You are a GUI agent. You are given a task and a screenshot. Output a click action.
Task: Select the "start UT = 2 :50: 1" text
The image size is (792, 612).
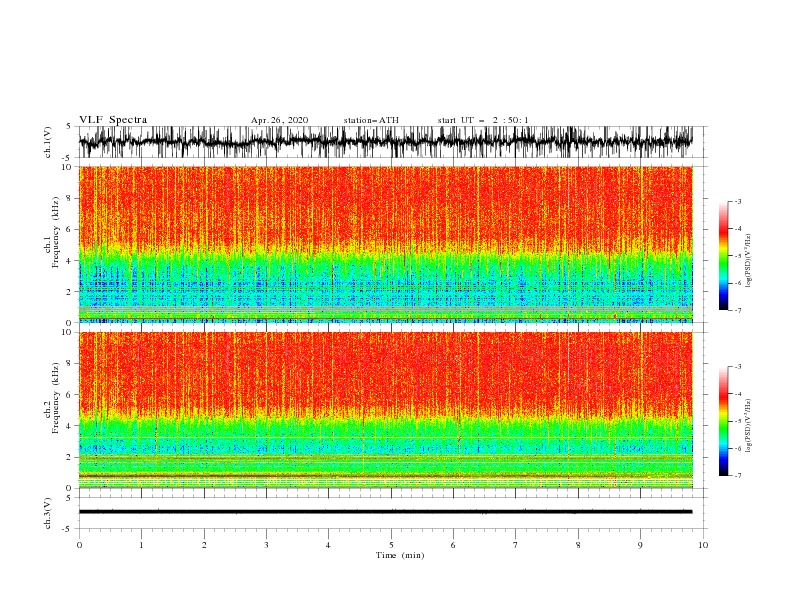pyautogui.click(x=483, y=120)
